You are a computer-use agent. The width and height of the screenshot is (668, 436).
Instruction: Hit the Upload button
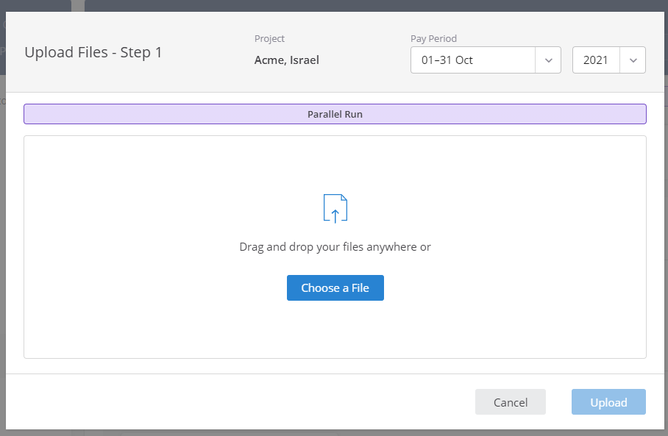tap(608, 402)
